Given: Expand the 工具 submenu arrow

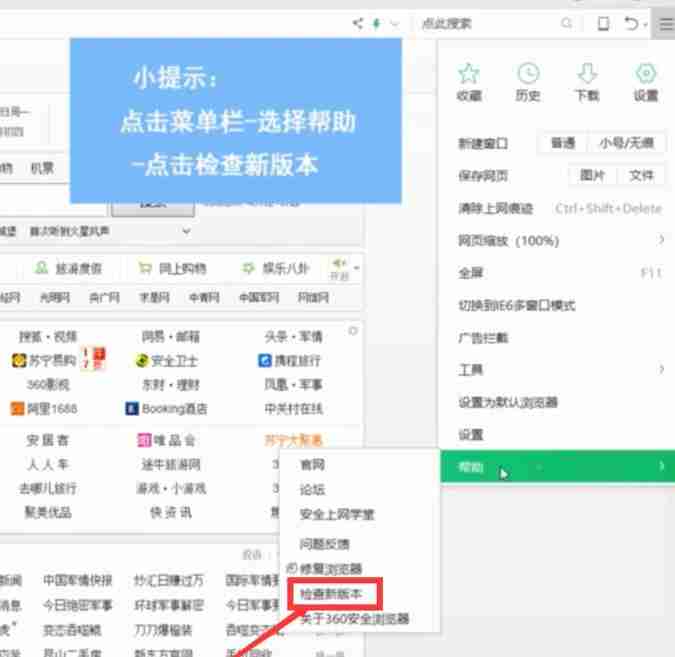Looking at the screenshot, I should pyautogui.click(x=662, y=369).
